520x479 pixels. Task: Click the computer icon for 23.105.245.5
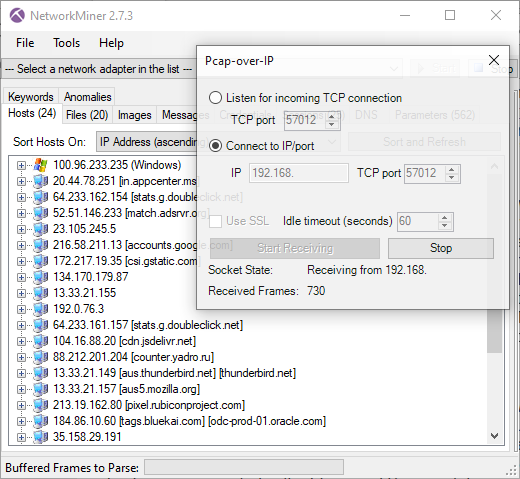click(x=41, y=229)
